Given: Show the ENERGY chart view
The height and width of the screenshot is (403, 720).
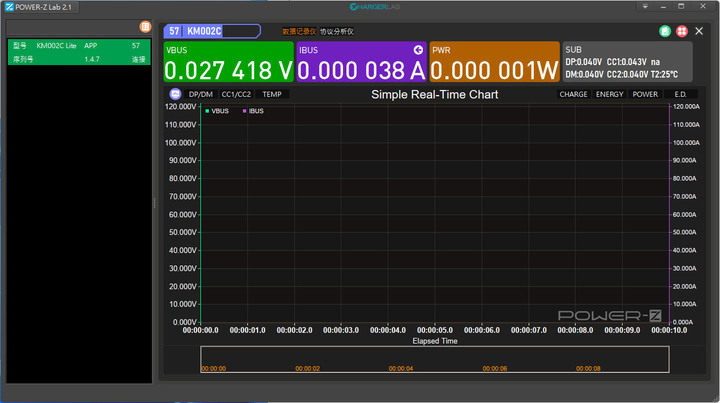Looking at the screenshot, I should click(x=609, y=94).
